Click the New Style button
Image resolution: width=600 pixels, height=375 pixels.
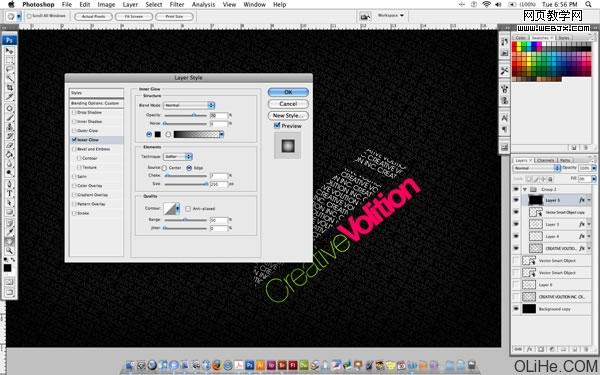288,115
